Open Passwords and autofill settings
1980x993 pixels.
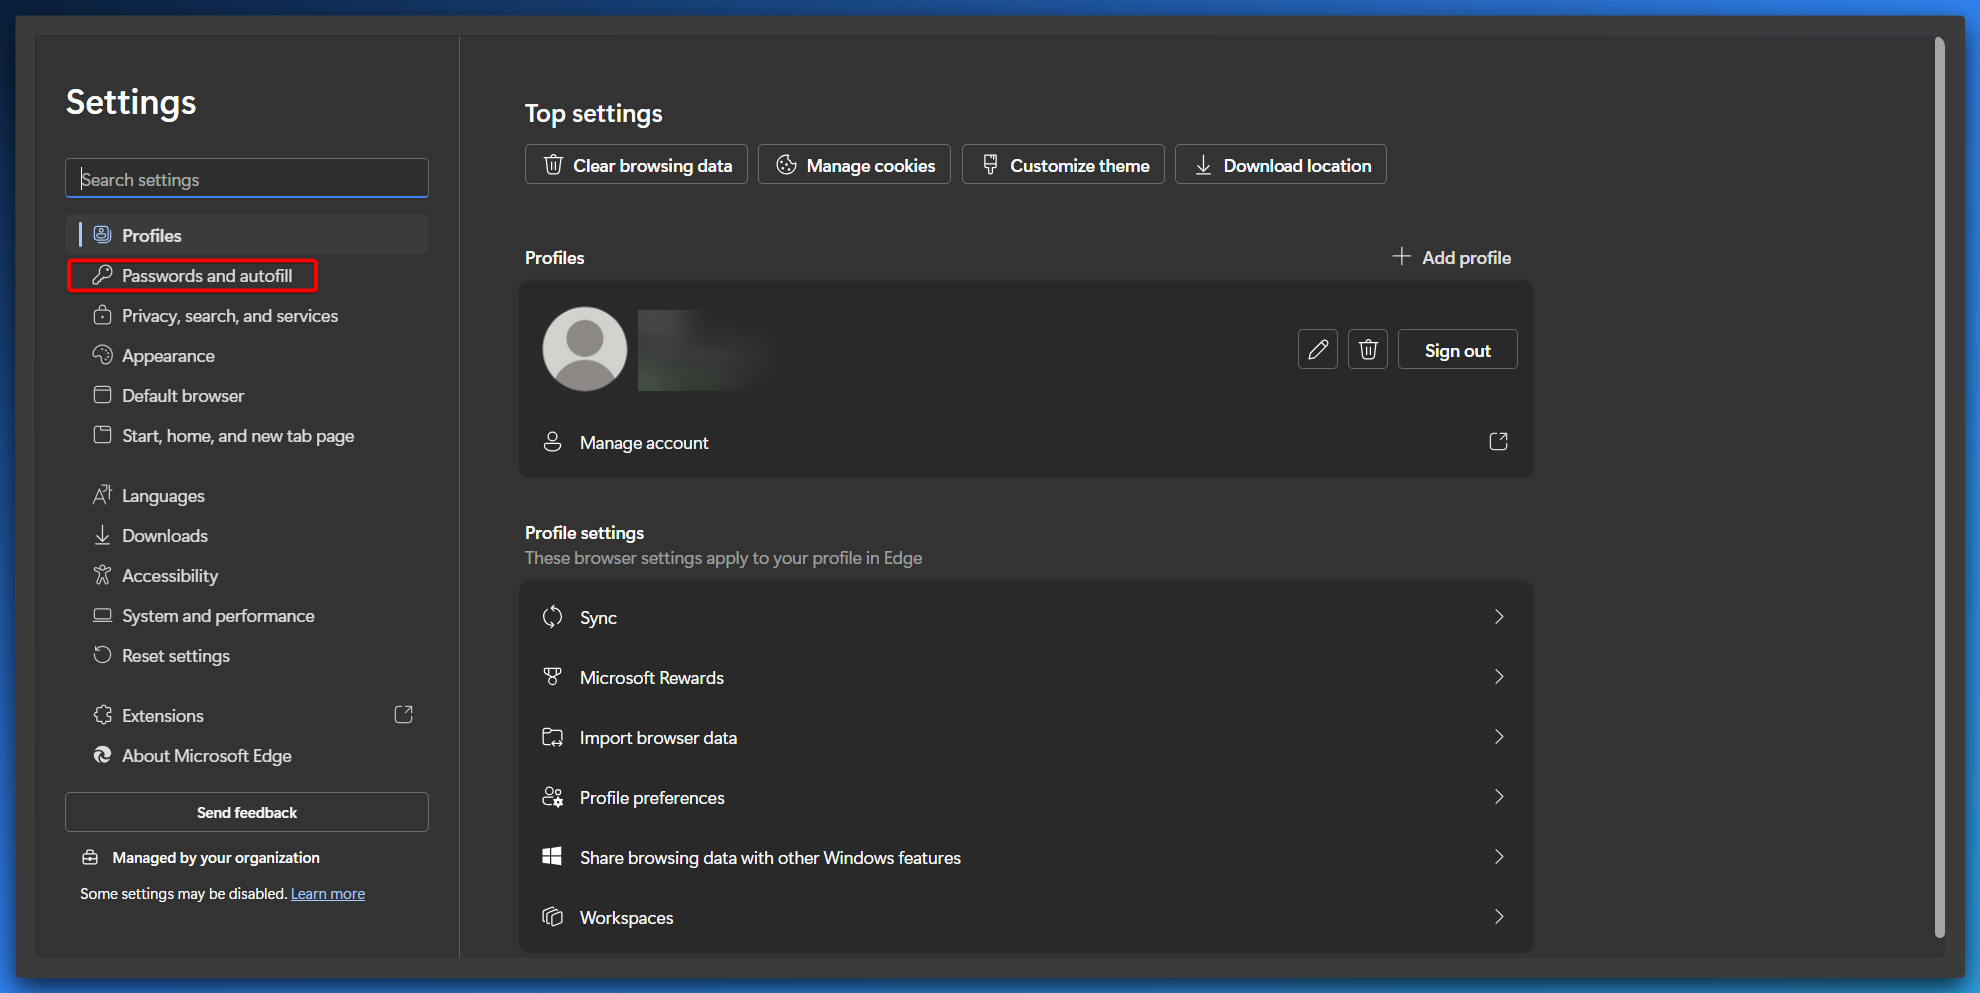(x=206, y=276)
